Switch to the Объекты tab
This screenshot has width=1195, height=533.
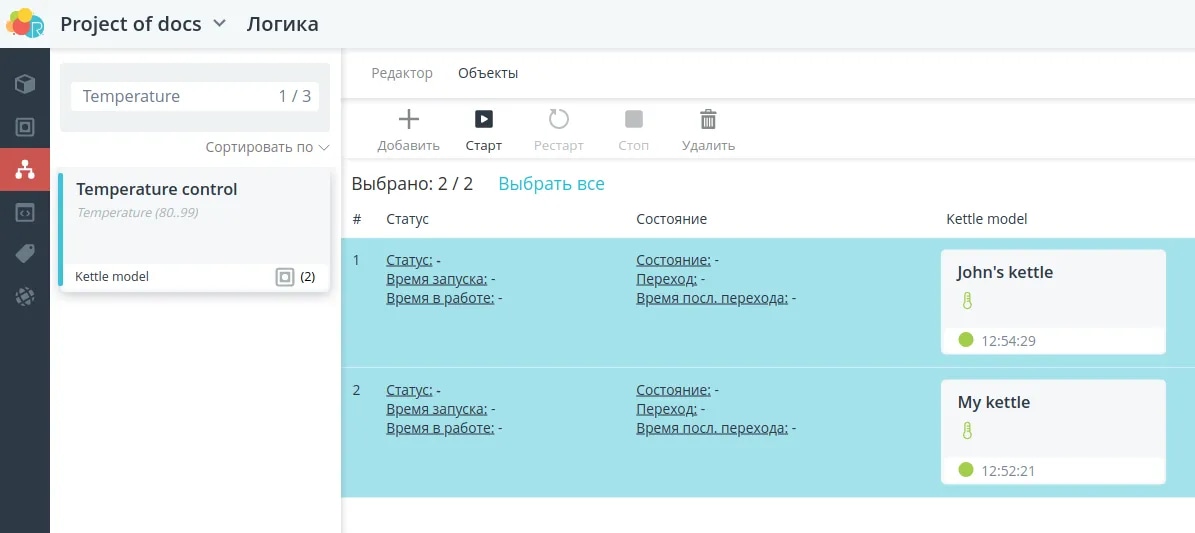[488, 73]
